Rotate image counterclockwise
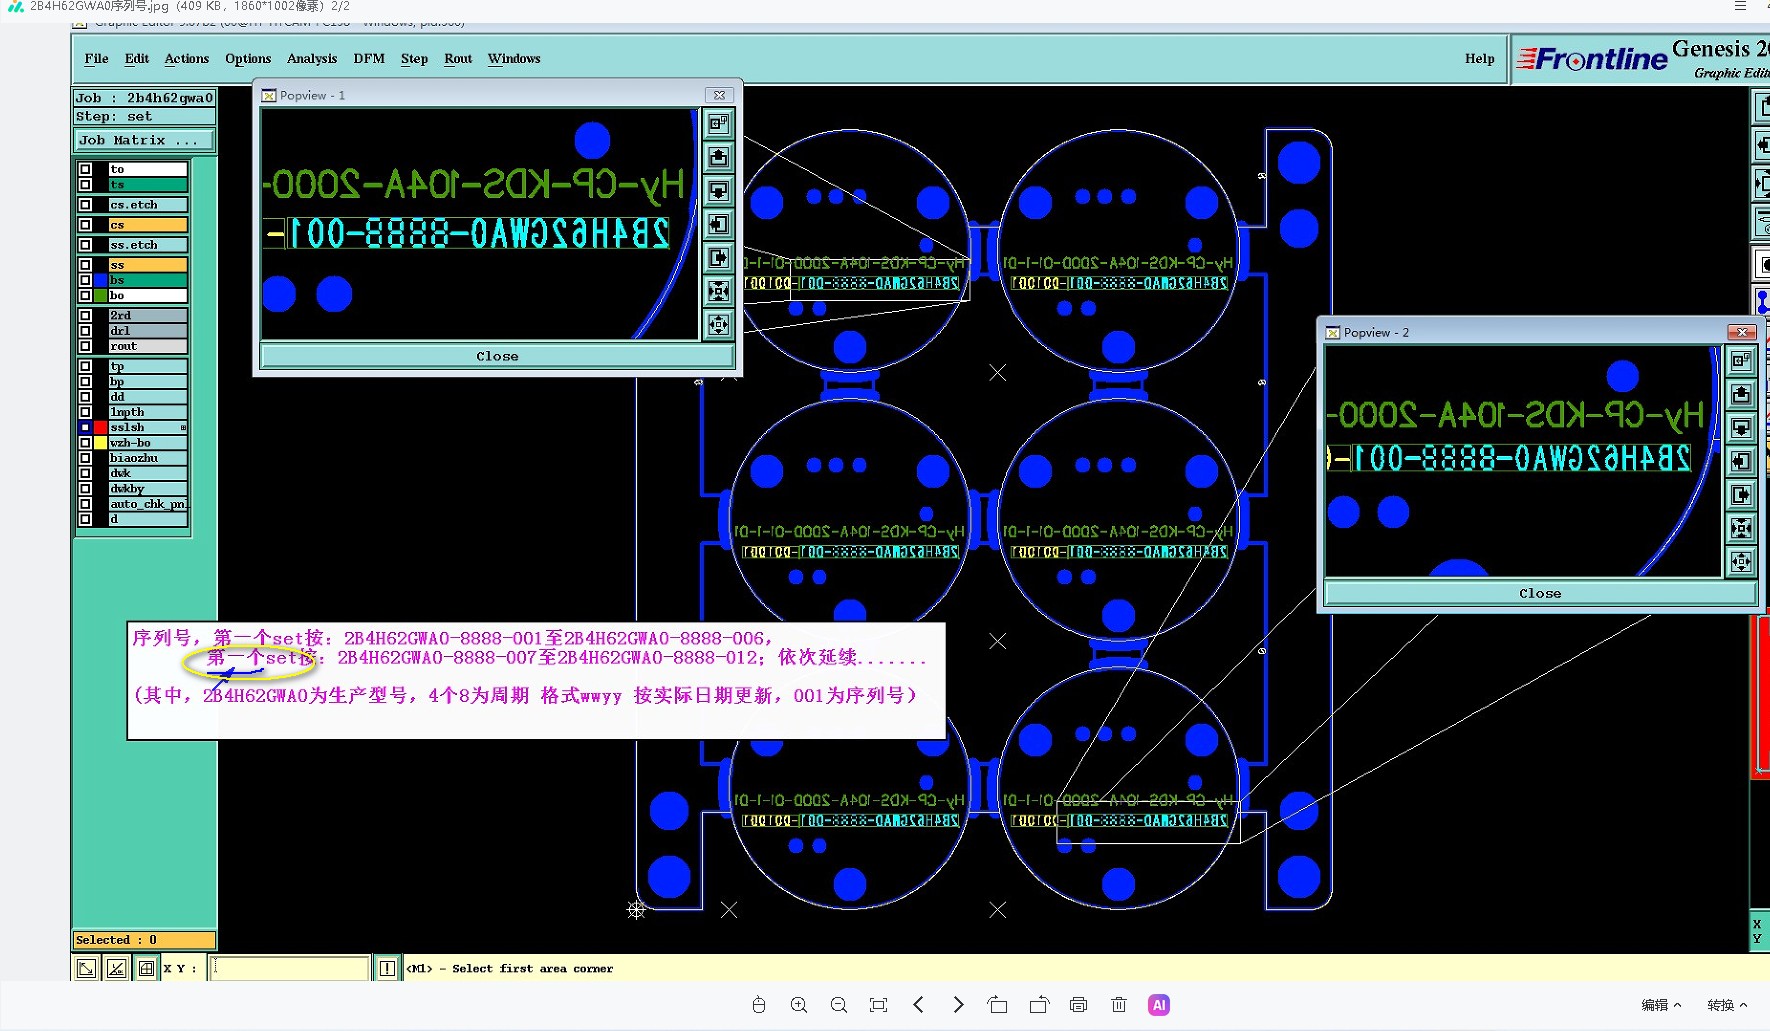 [x=998, y=1005]
